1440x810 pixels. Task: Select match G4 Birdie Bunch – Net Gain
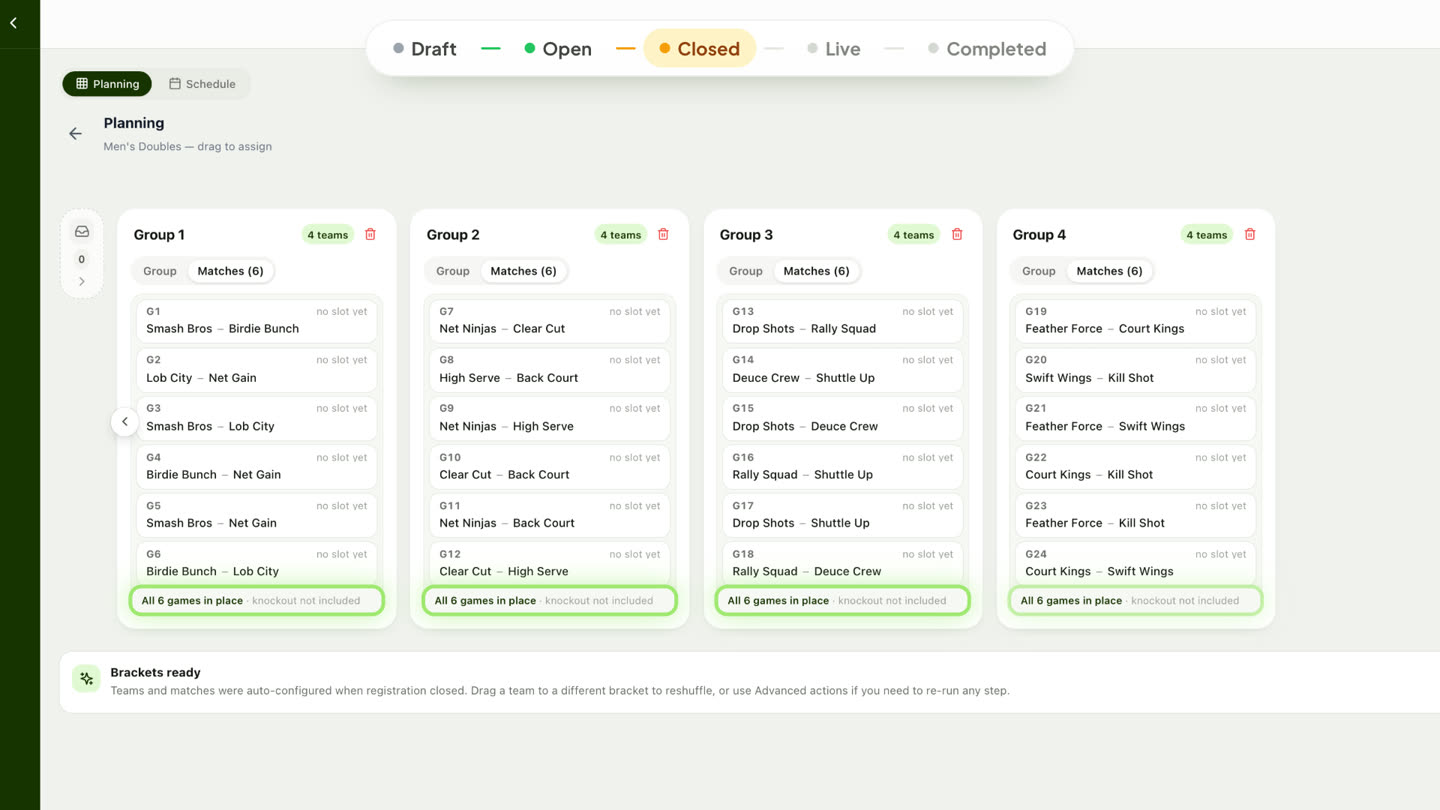[257, 466]
